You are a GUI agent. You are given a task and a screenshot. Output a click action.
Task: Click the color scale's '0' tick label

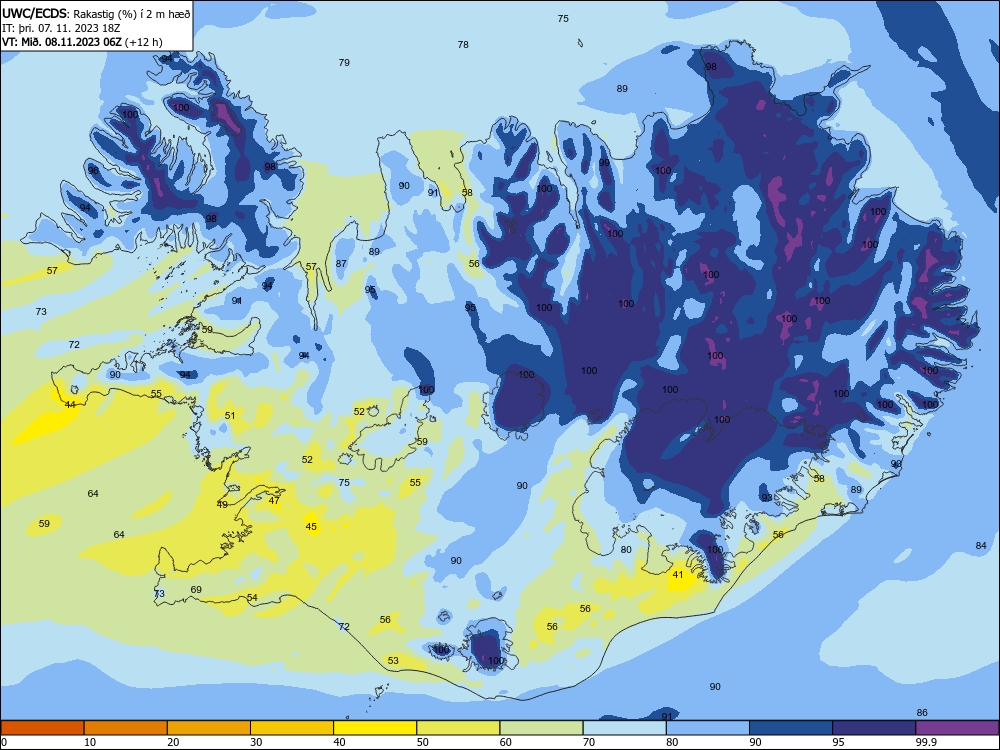tap(4, 742)
